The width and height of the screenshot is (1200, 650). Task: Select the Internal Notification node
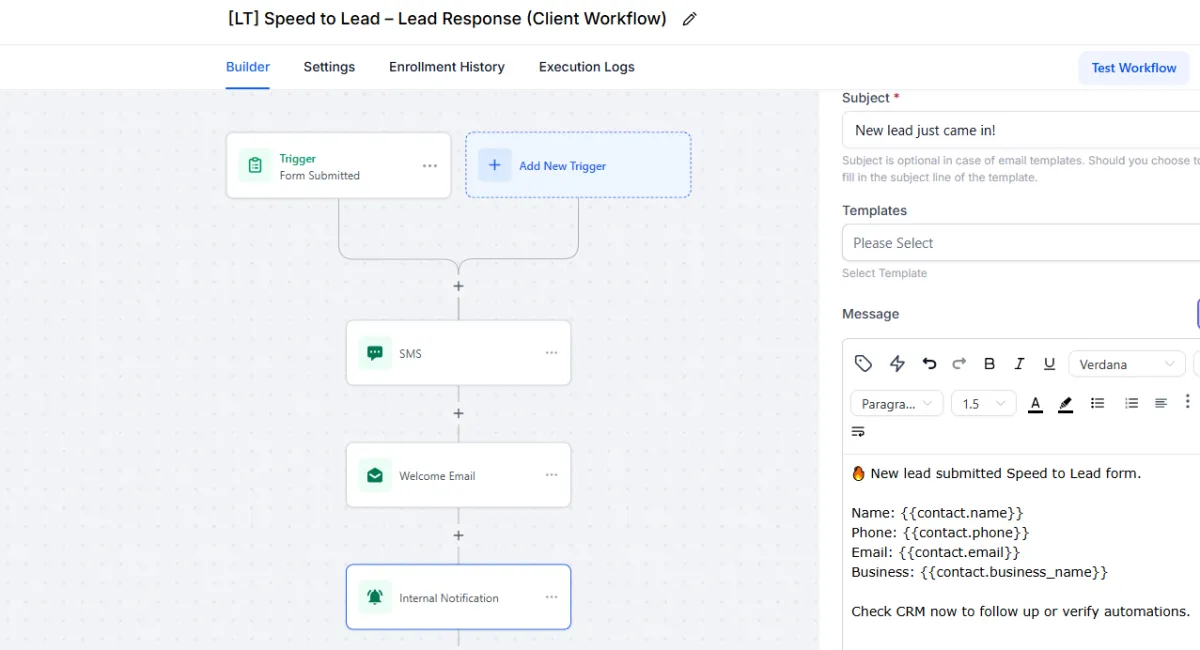[458, 597]
